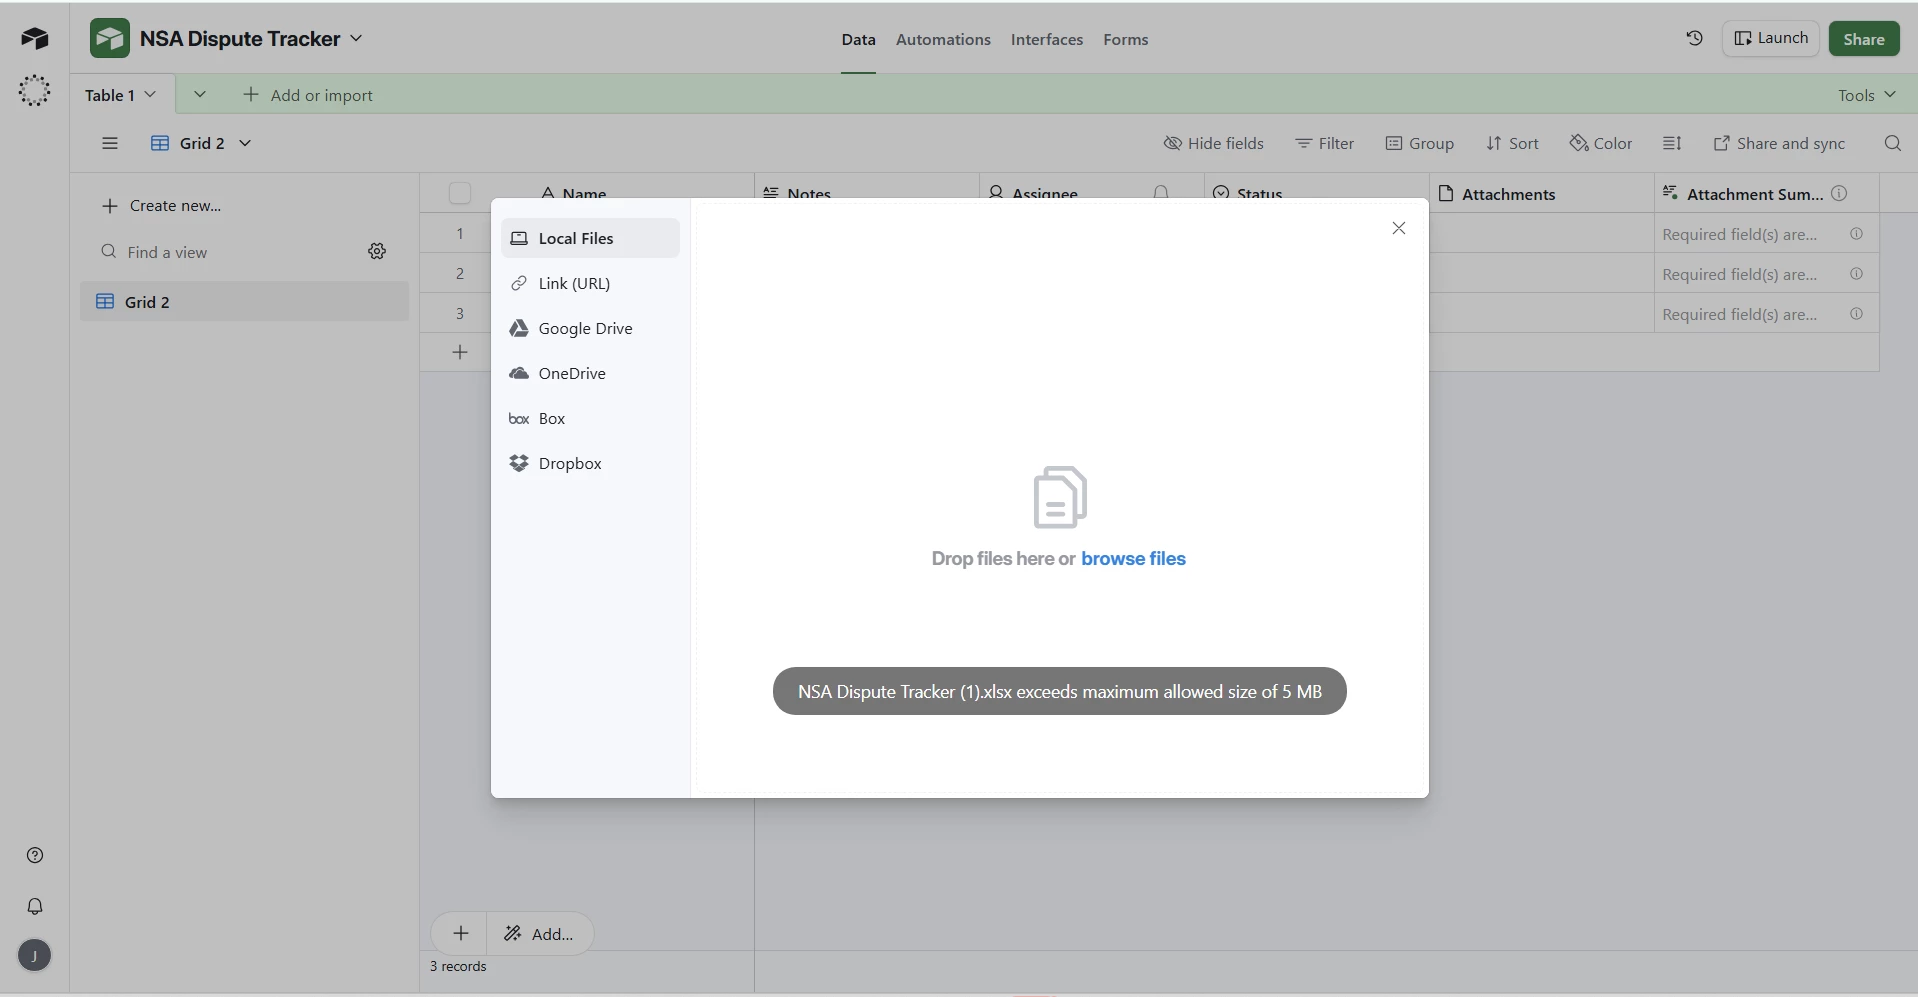This screenshot has width=1918, height=997.
Task: Click the Airtable home logo icon
Action: point(34,38)
